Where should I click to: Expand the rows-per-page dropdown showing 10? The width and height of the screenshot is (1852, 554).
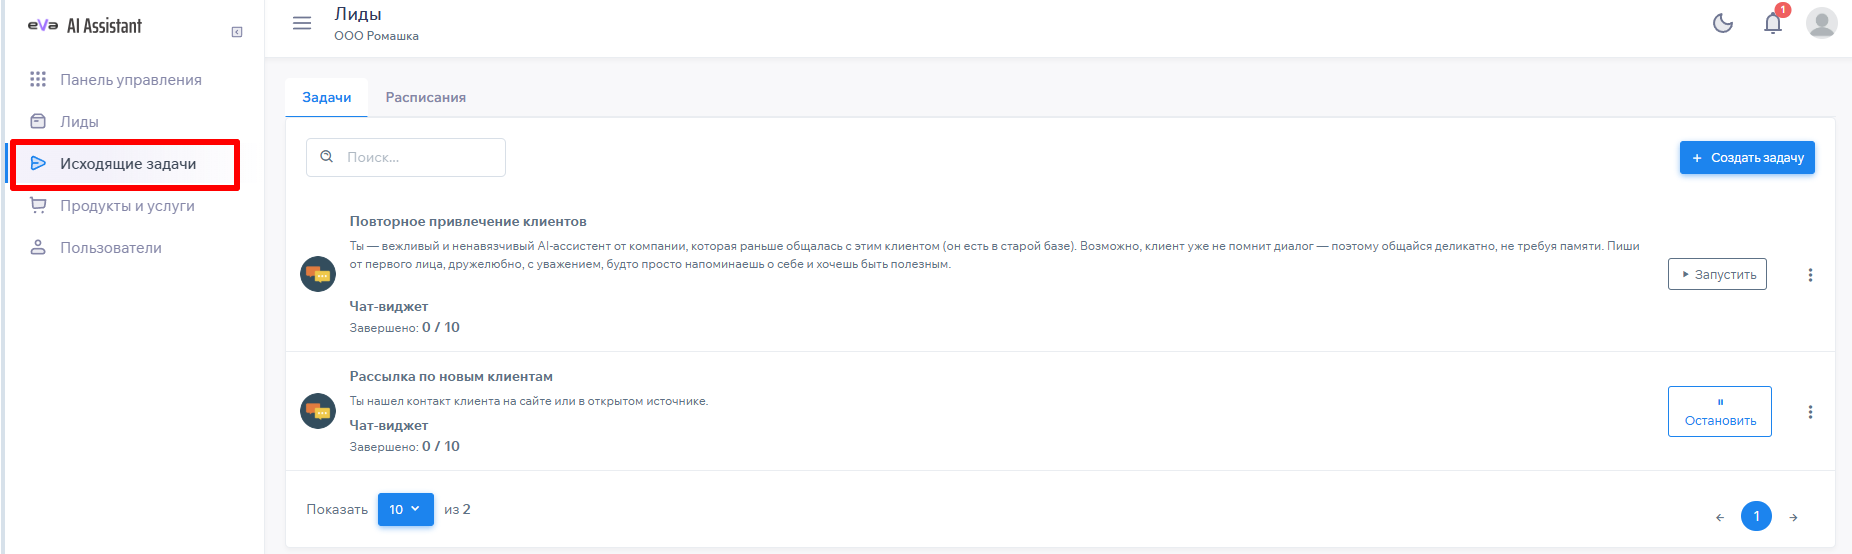[x=405, y=509]
